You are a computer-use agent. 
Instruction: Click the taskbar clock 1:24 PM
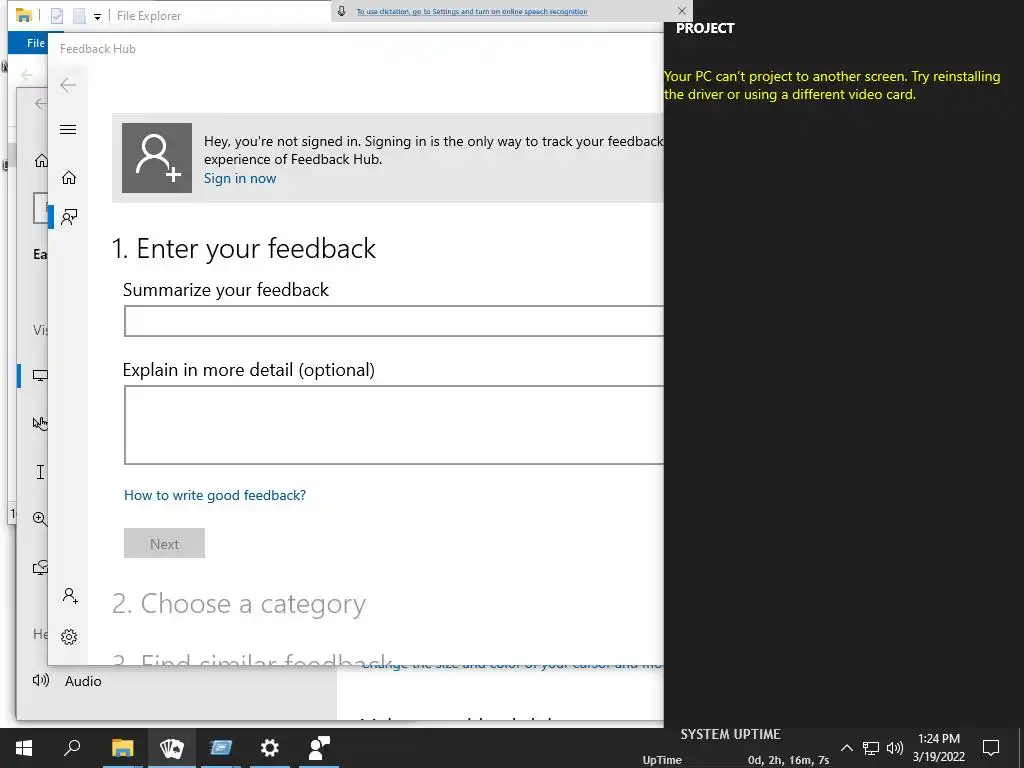point(938,739)
